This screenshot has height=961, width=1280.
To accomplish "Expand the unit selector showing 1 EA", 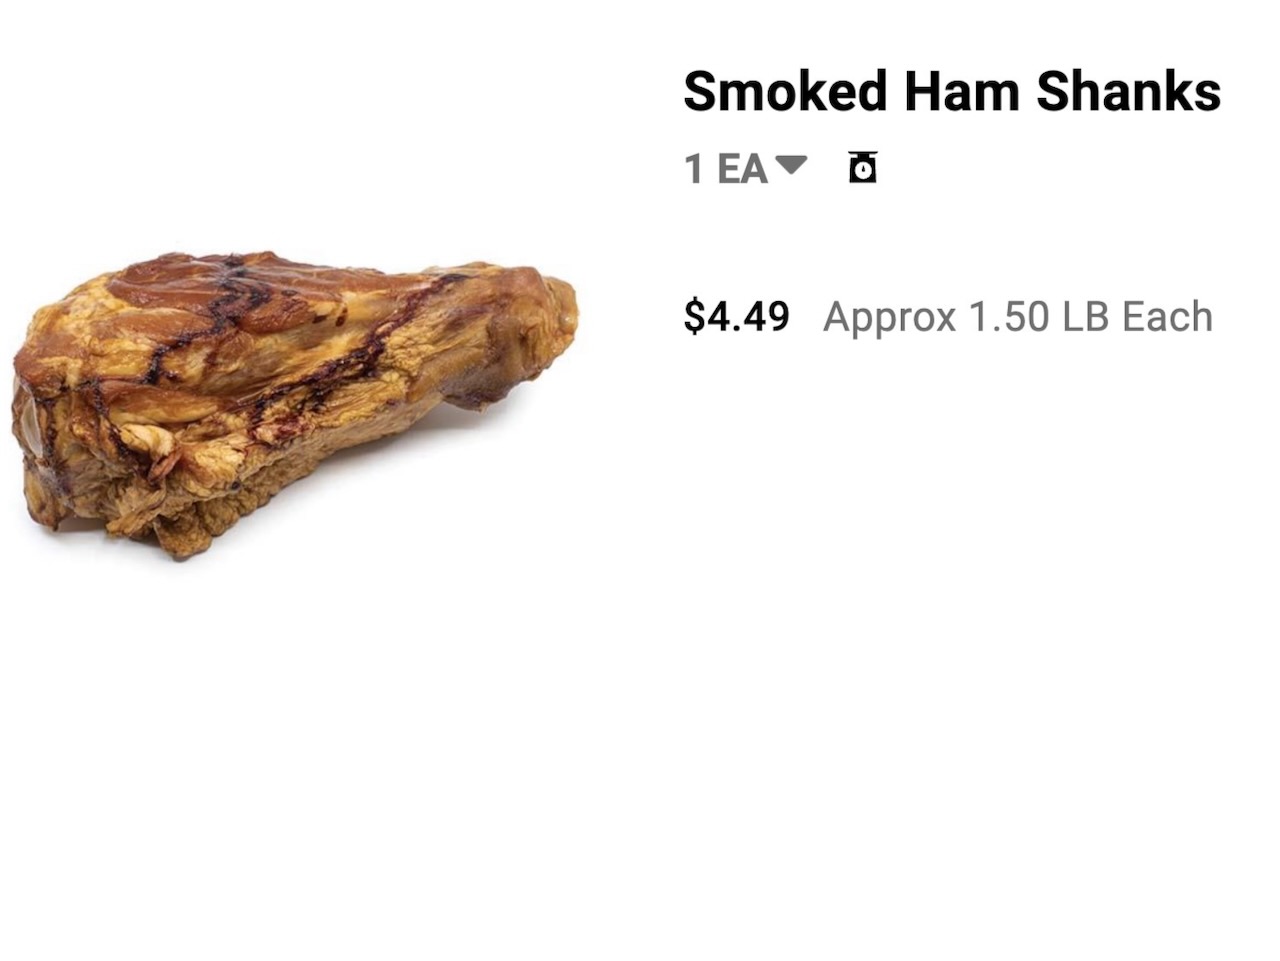I will click(x=745, y=168).
